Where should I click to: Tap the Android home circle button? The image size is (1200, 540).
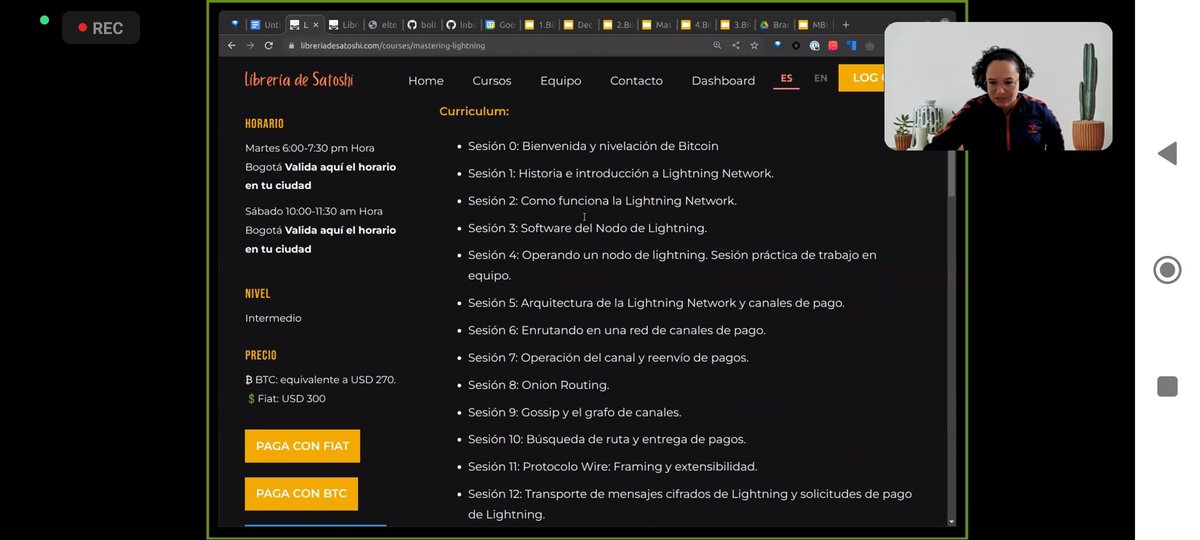point(1167,270)
